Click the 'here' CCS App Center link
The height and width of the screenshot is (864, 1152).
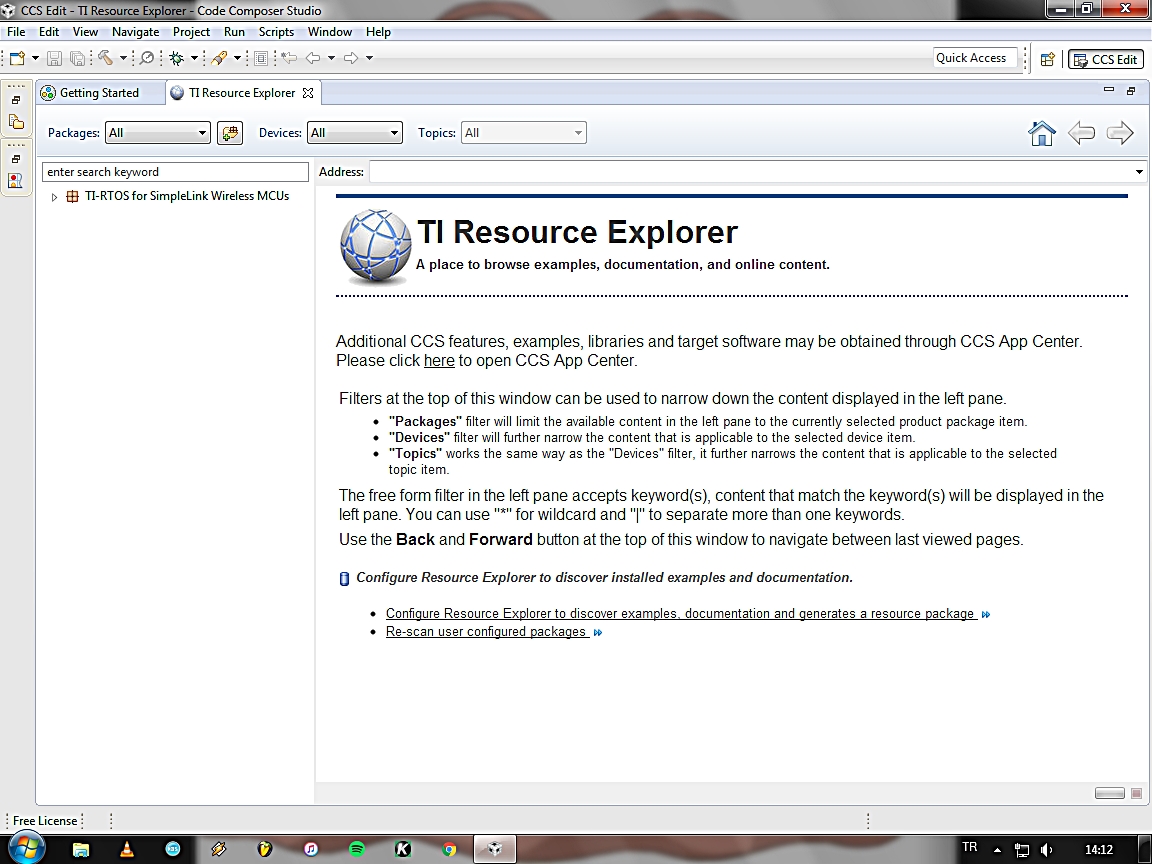439,361
